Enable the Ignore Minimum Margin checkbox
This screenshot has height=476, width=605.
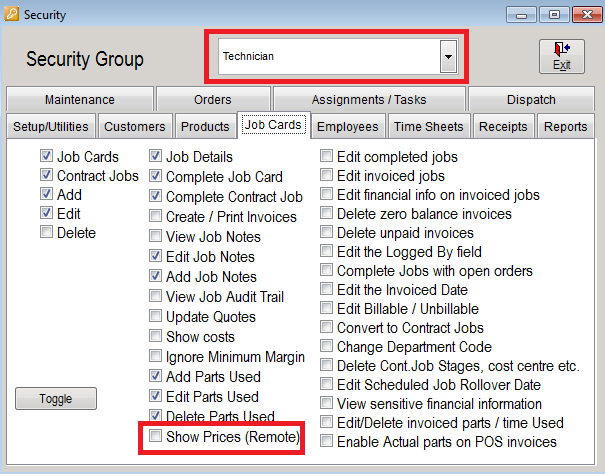click(155, 356)
